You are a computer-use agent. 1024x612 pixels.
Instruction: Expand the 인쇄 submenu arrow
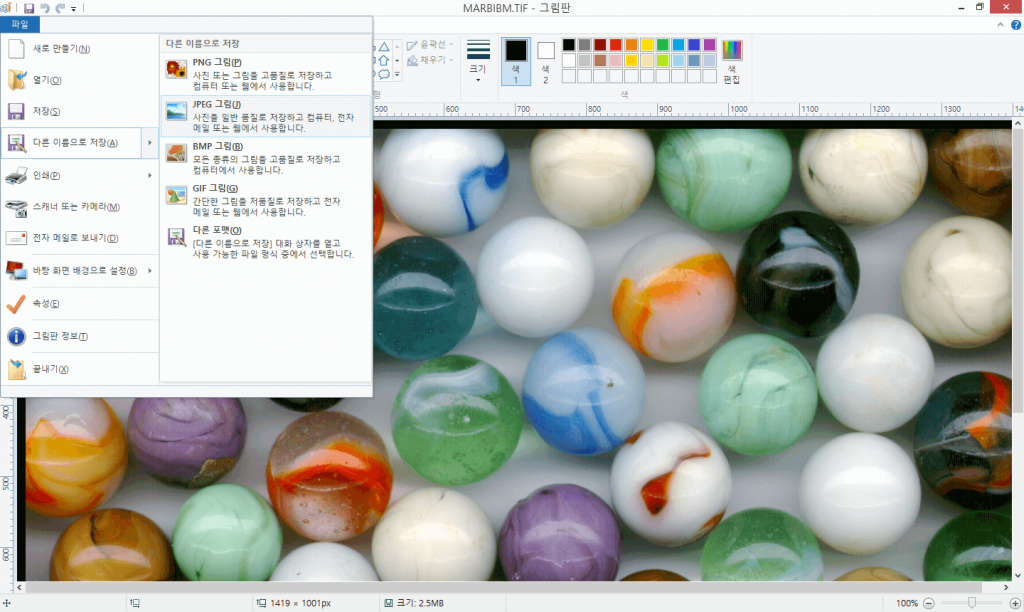coord(150,175)
